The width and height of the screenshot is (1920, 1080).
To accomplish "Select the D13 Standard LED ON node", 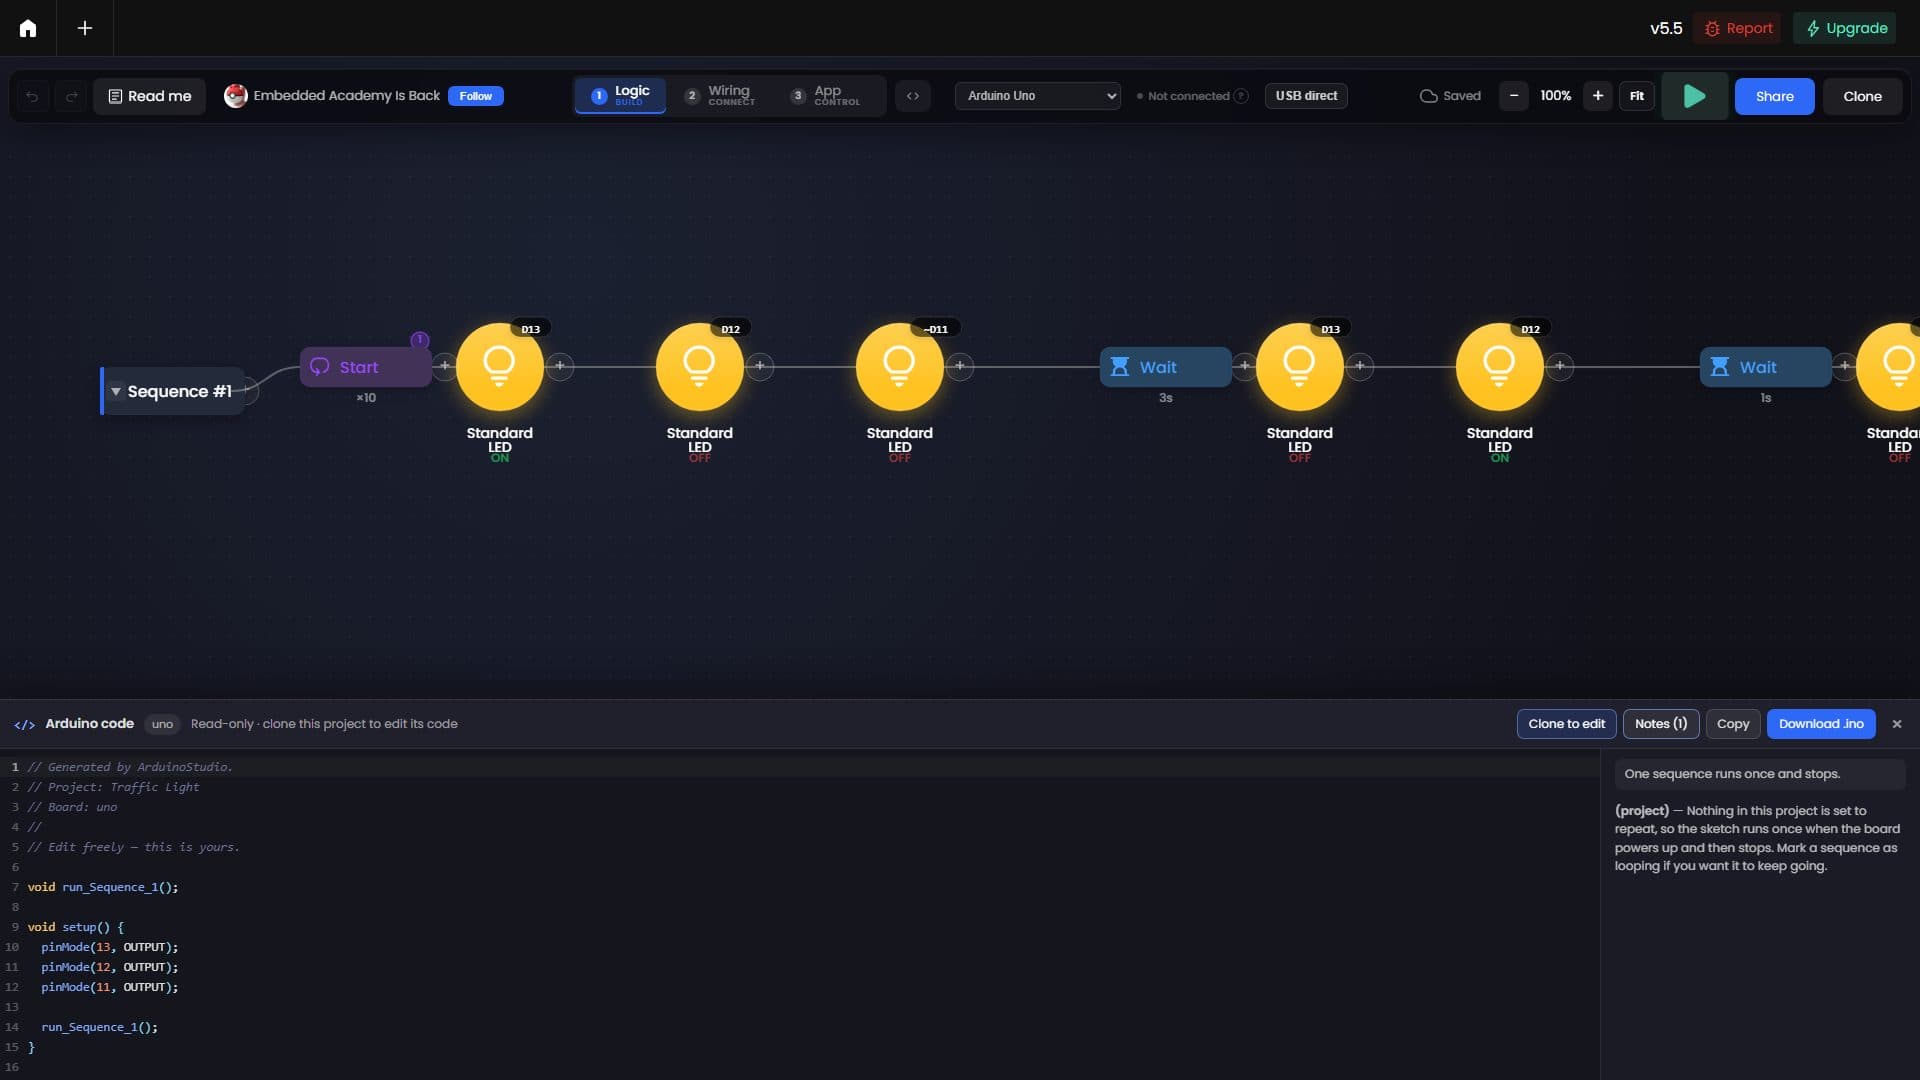I will 500,367.
